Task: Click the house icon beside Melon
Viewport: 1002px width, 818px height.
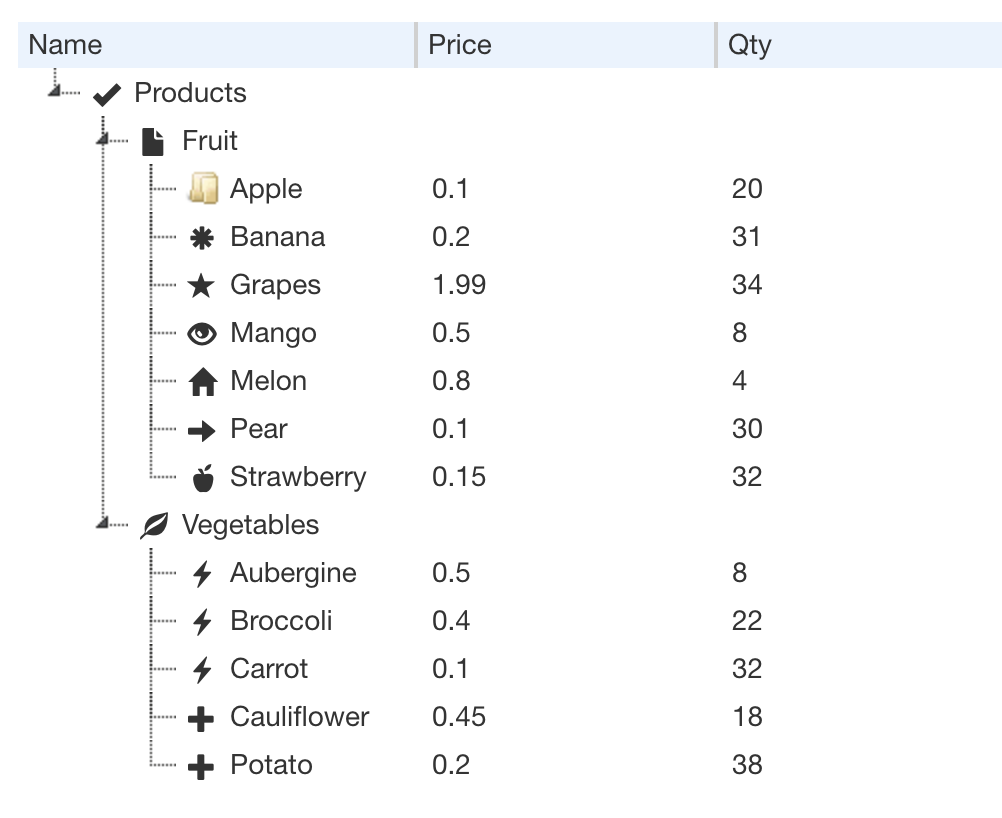Action: (x=203, y=382)
